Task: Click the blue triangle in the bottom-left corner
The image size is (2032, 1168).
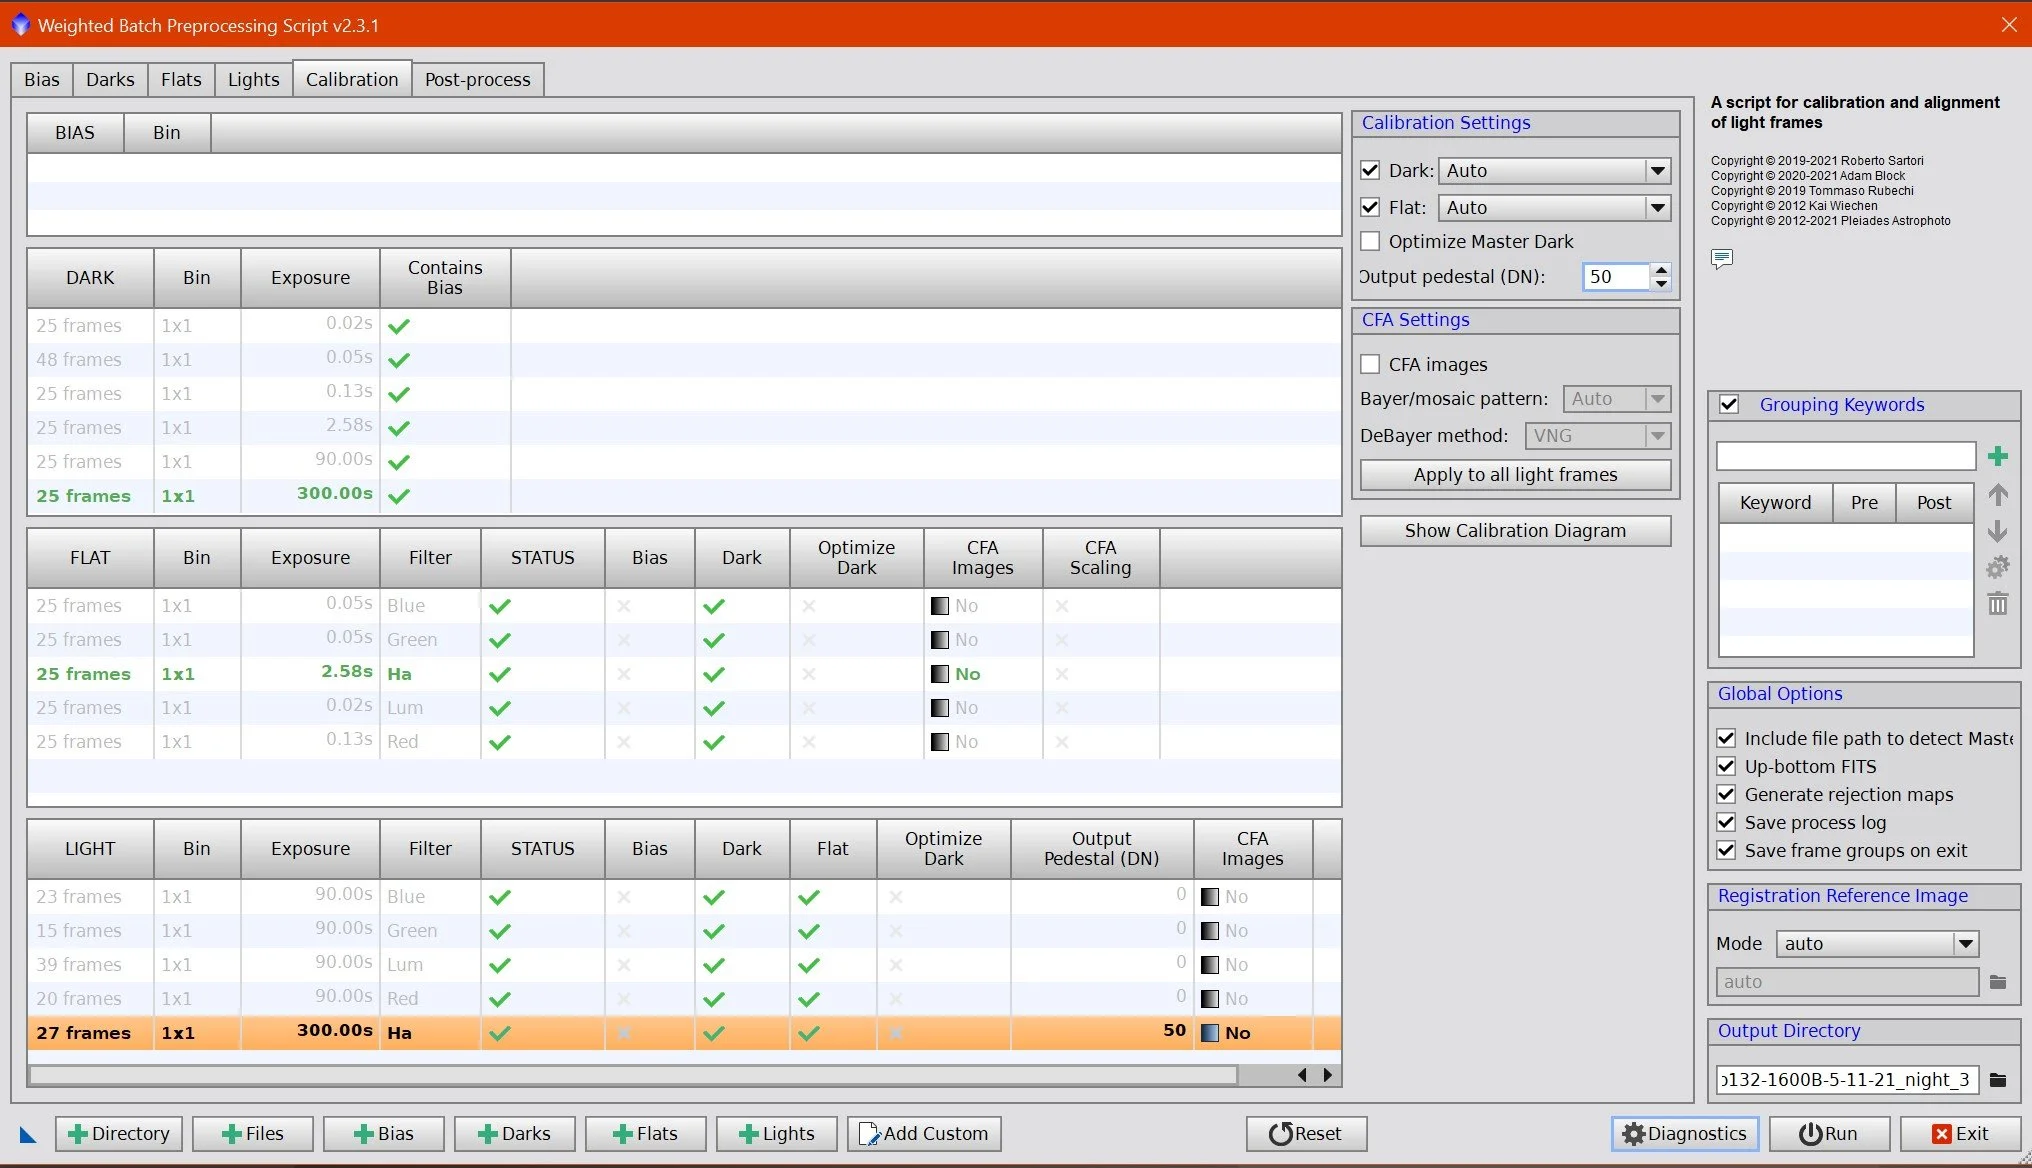Action: tap(27, 1134)
